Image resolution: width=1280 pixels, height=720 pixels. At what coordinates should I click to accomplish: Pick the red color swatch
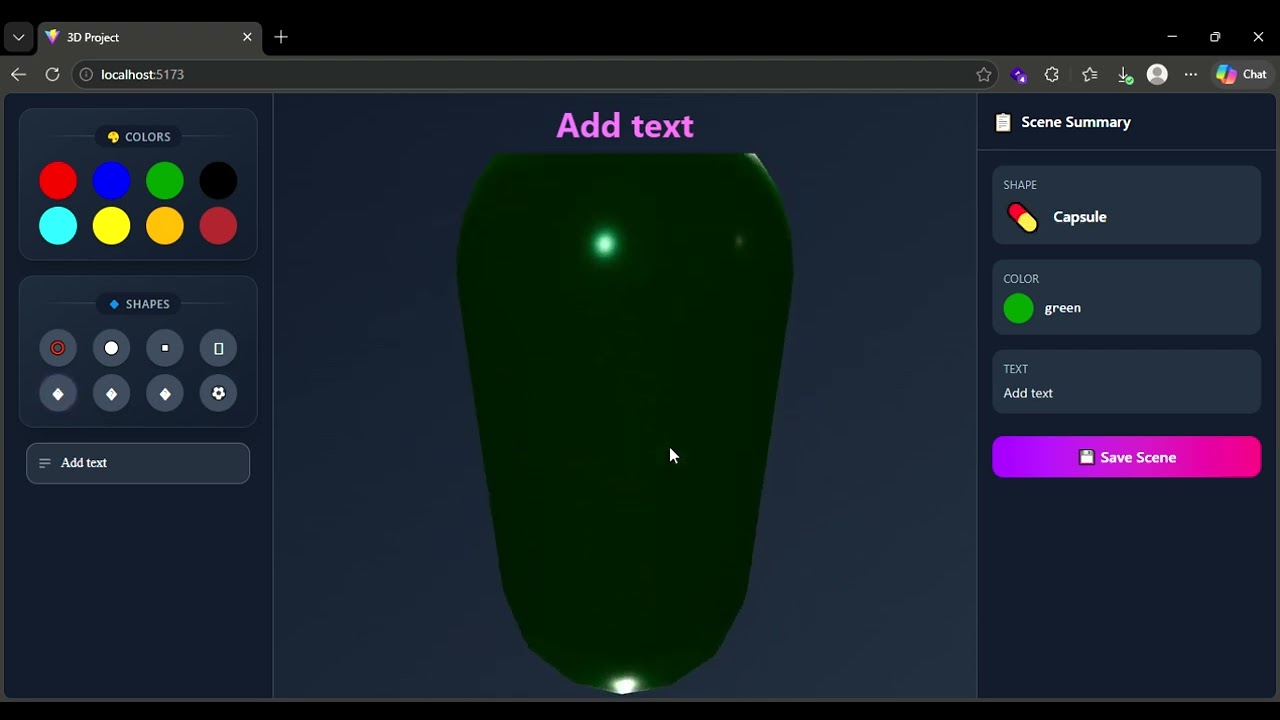[x=58, y=181]
